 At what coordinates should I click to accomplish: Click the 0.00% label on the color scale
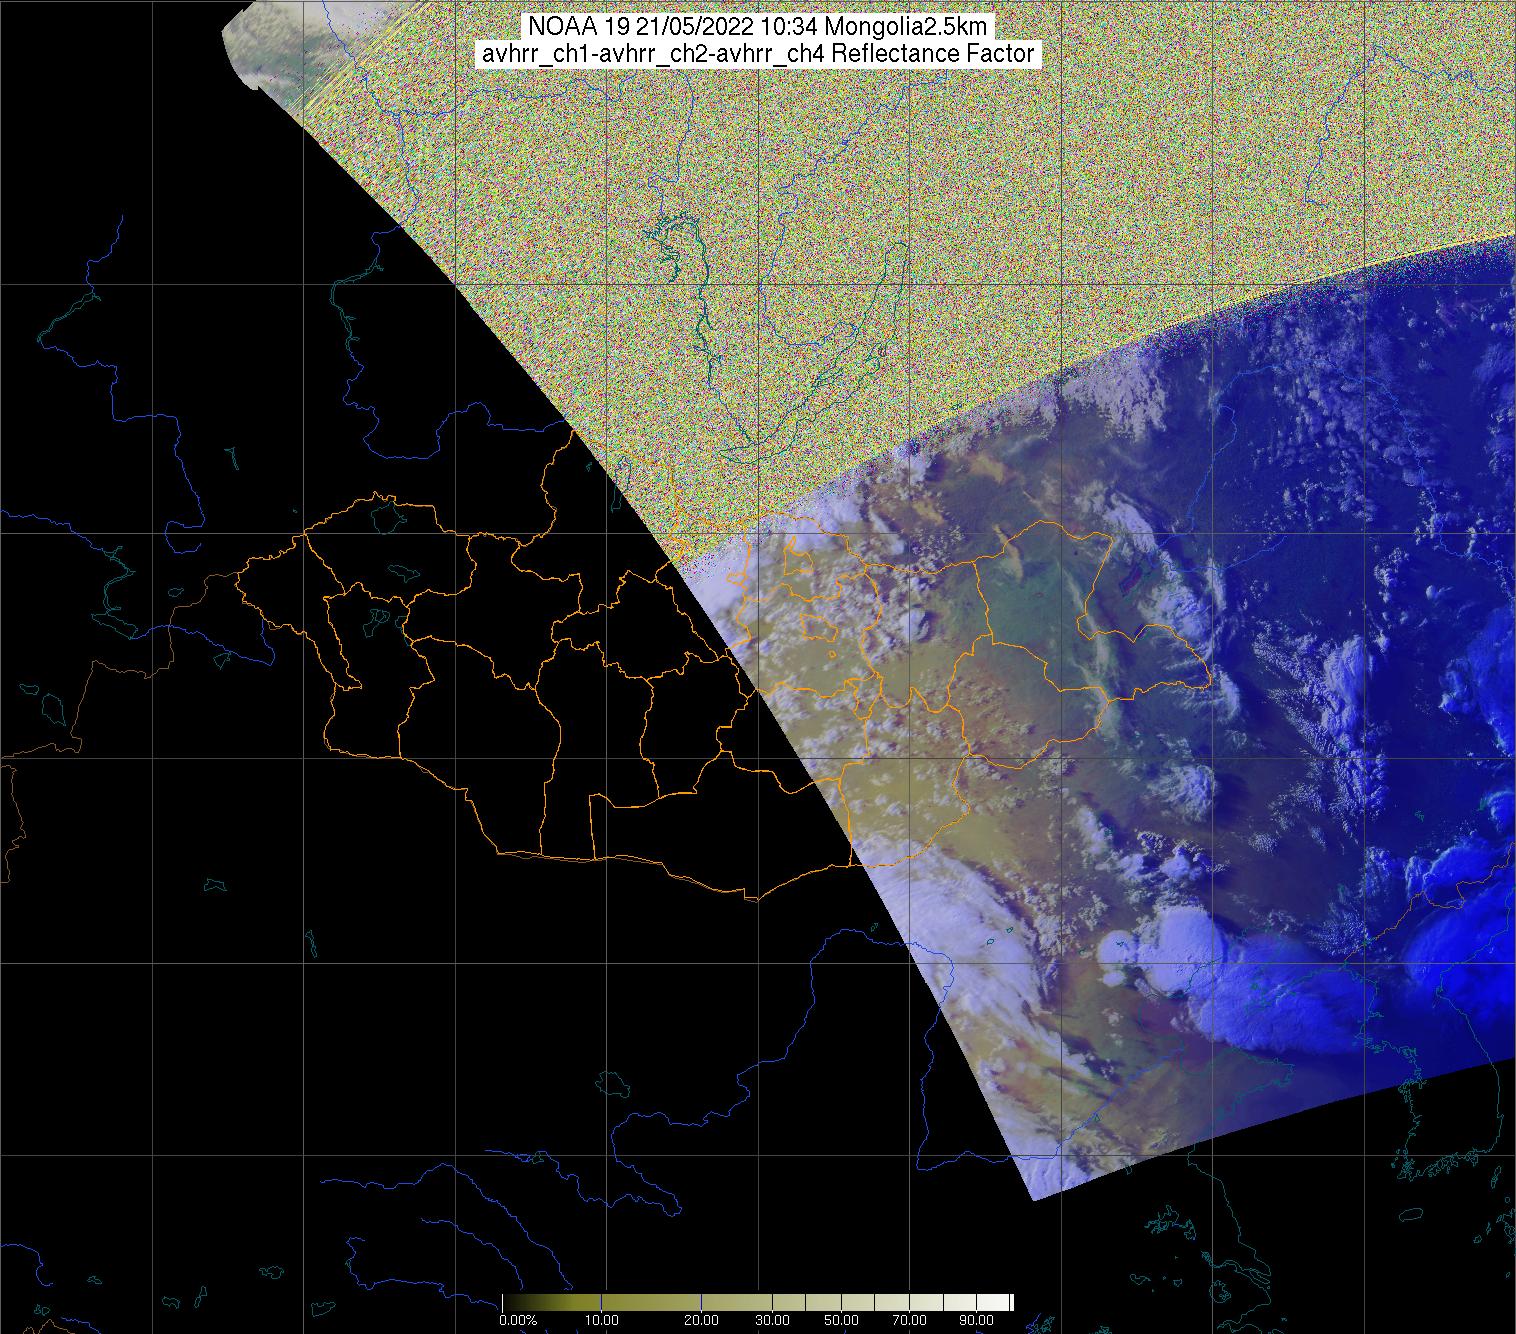pos(518,1321)
